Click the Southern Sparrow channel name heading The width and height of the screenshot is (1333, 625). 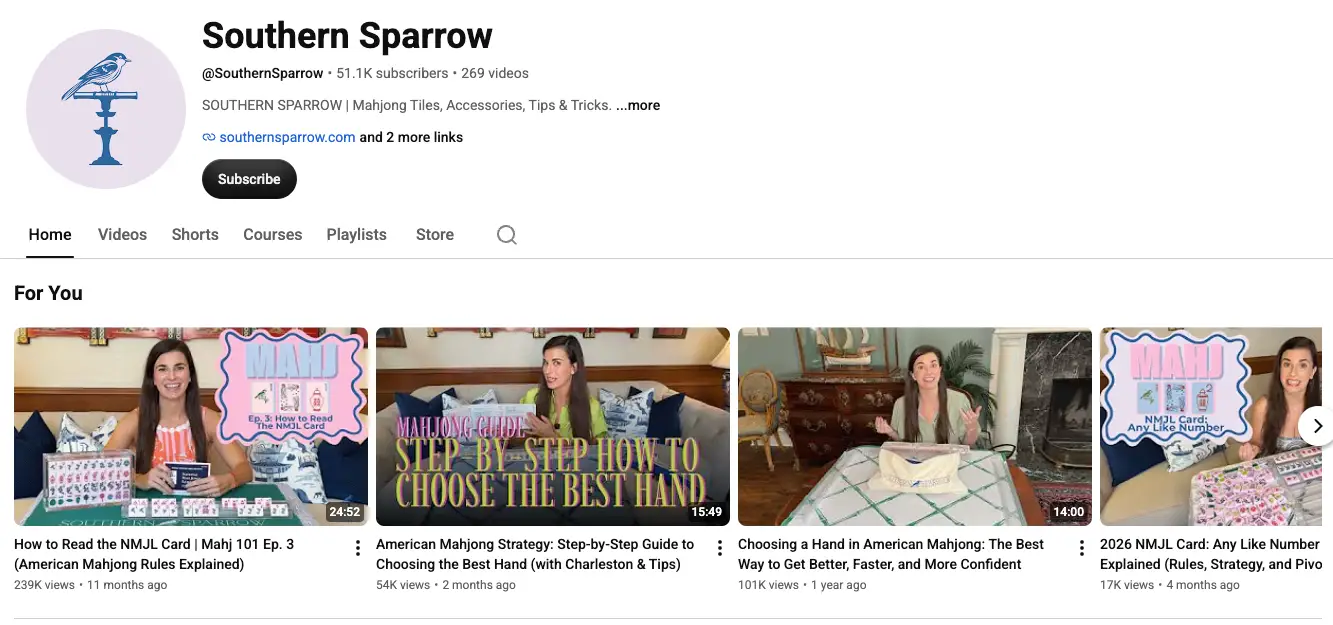pos(347,36)
